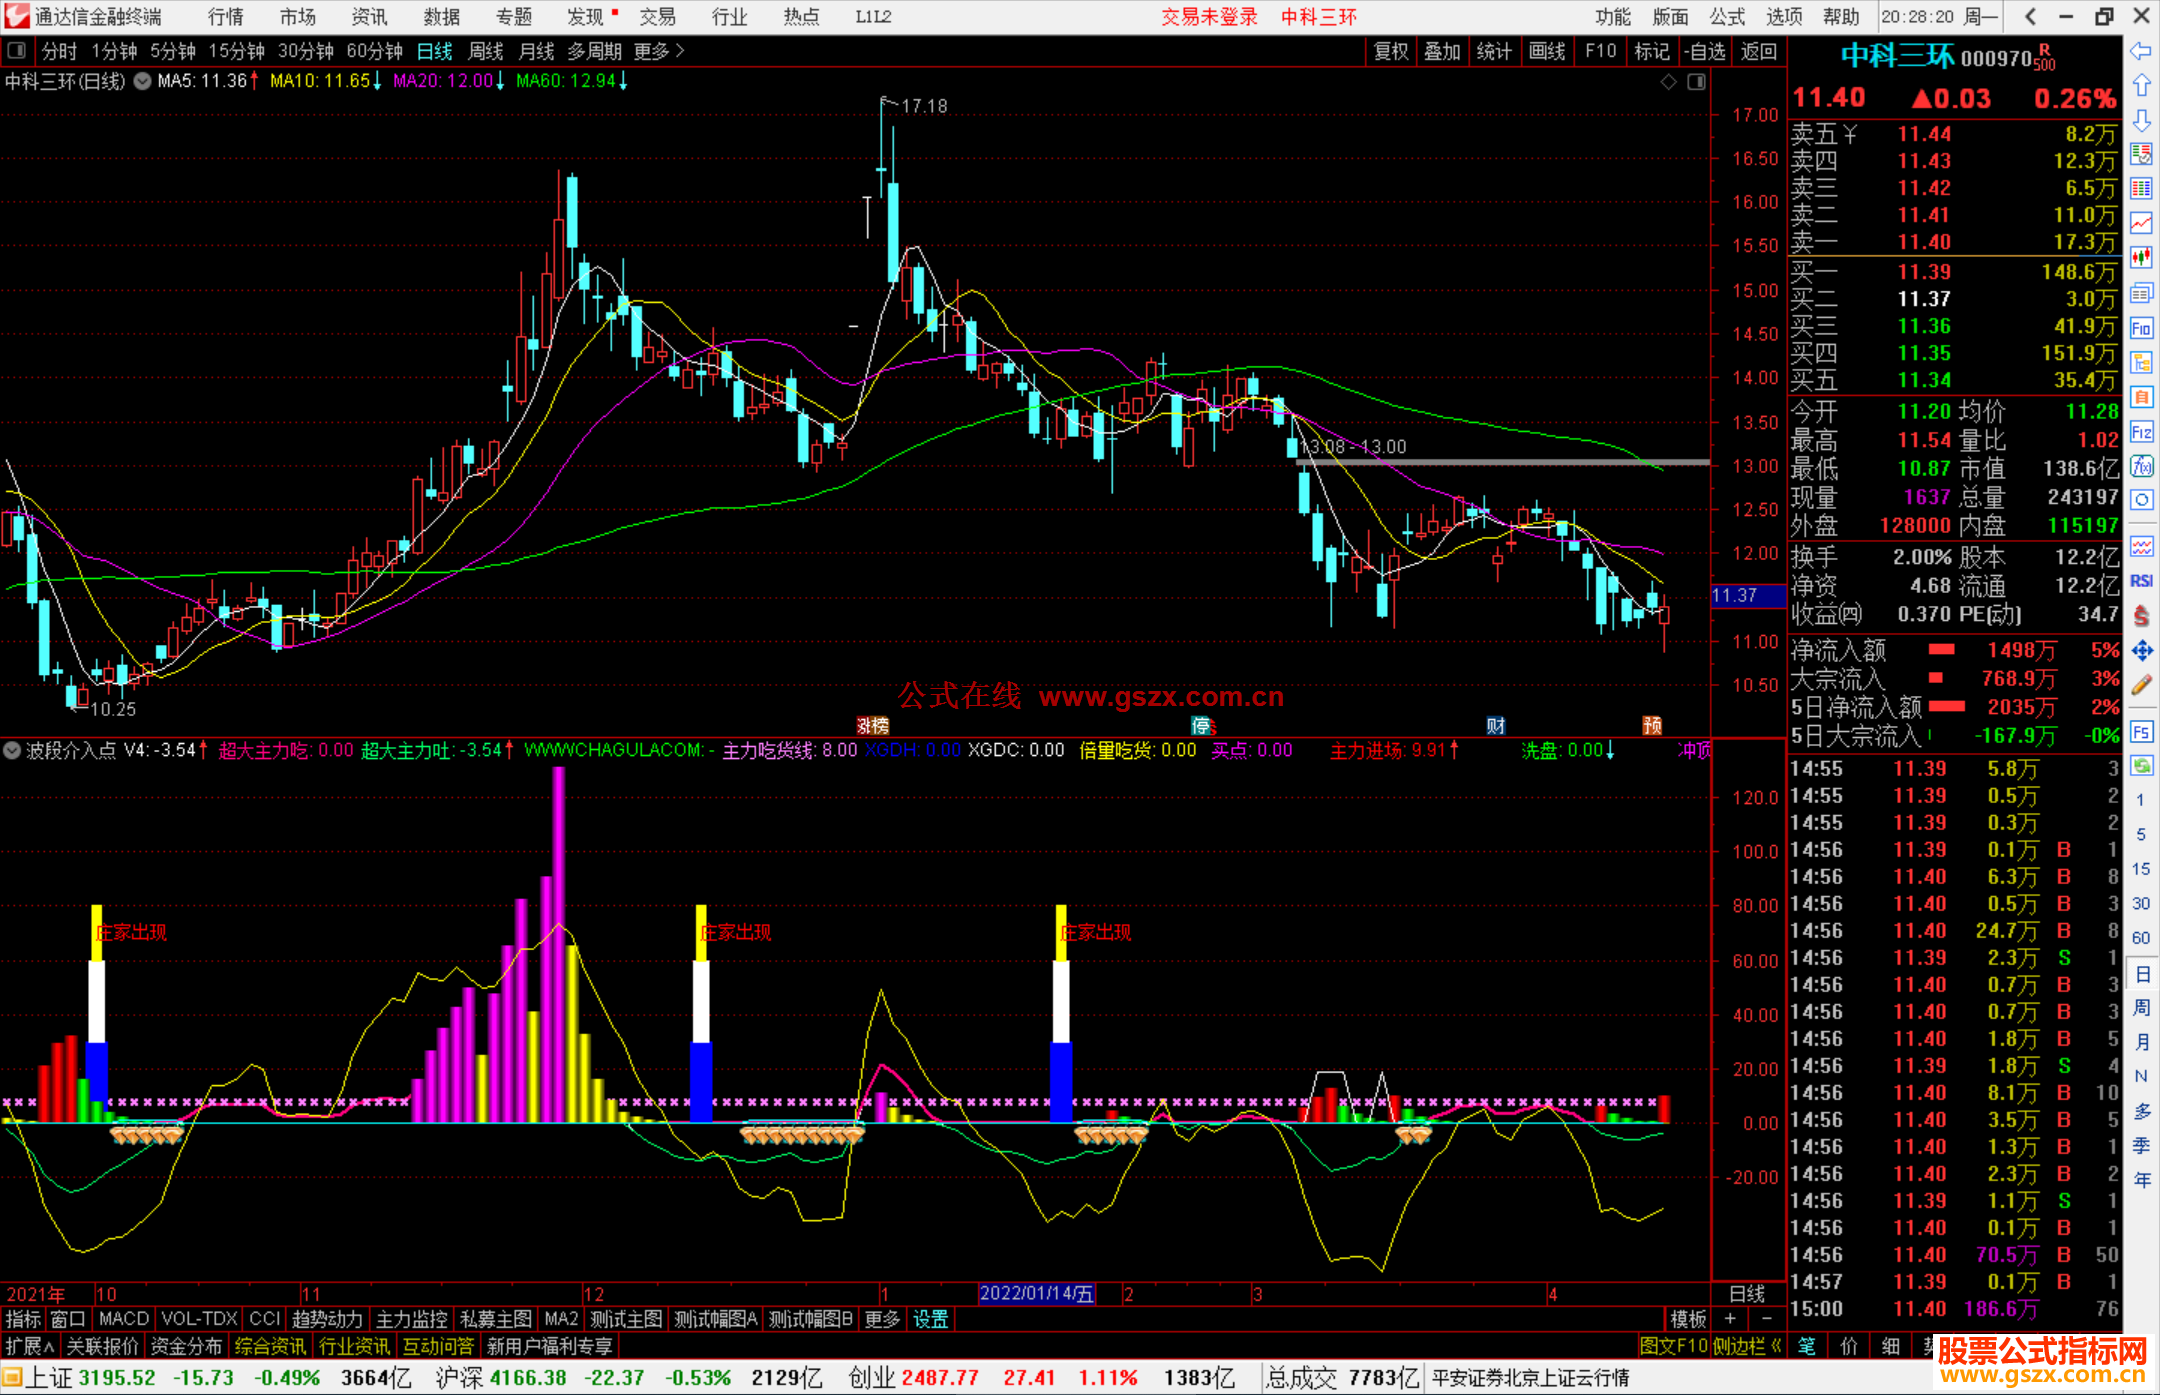Switch to 60-minute period in sidebar
The image size is (2160, 1395).
(2141, 938)
